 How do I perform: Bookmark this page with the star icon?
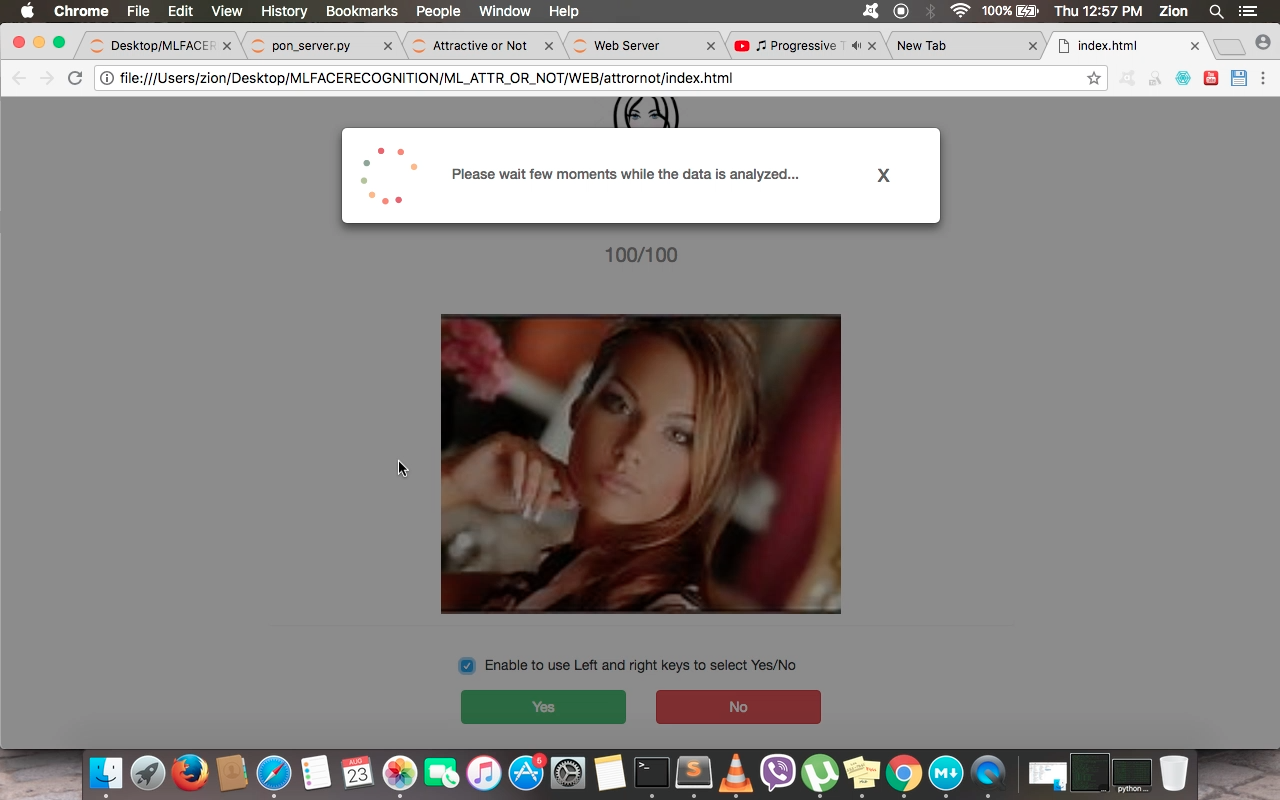coord(1093,78)
